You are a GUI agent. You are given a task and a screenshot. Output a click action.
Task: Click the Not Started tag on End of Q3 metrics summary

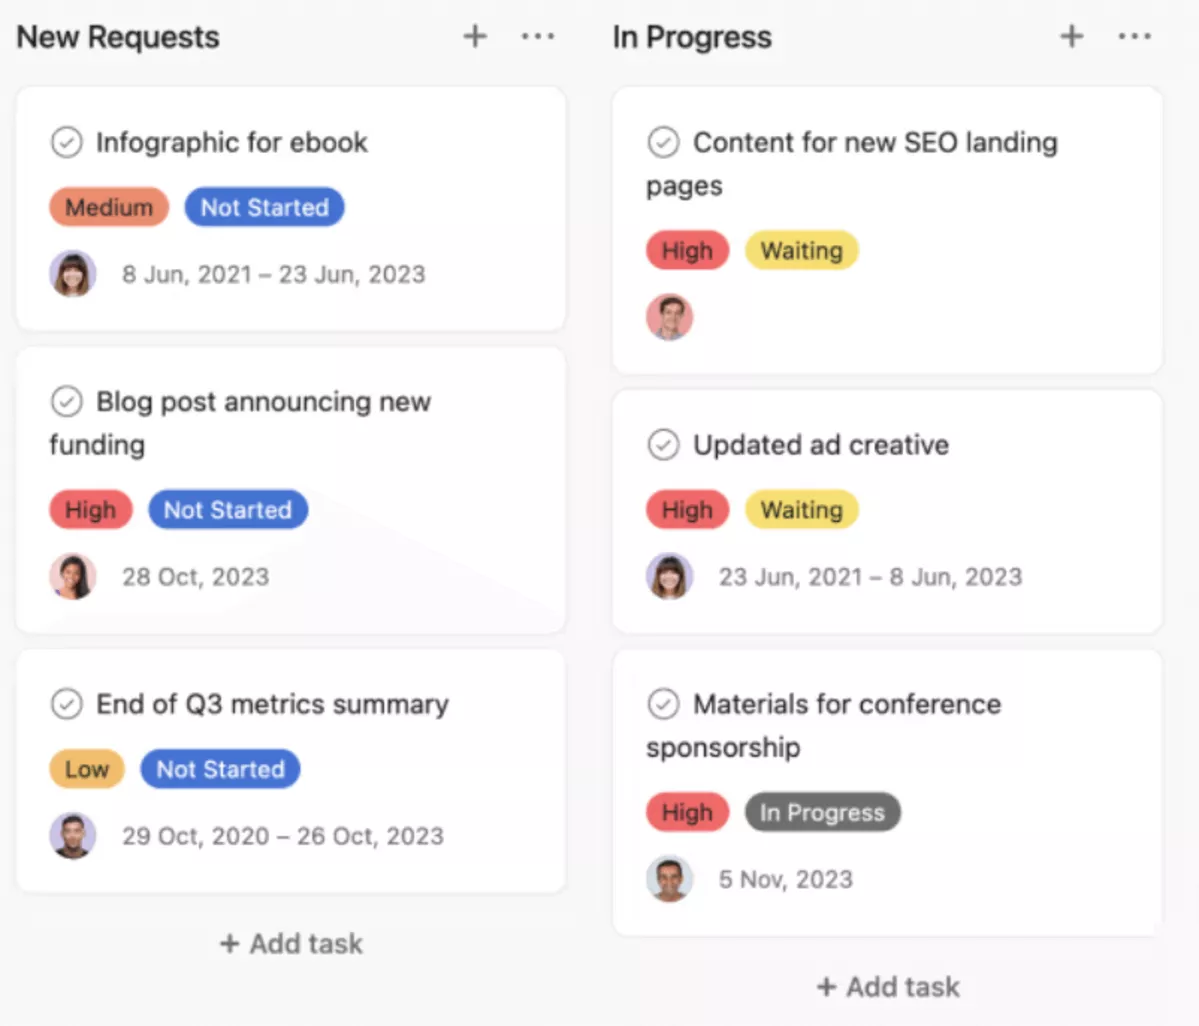click(220, 768)
